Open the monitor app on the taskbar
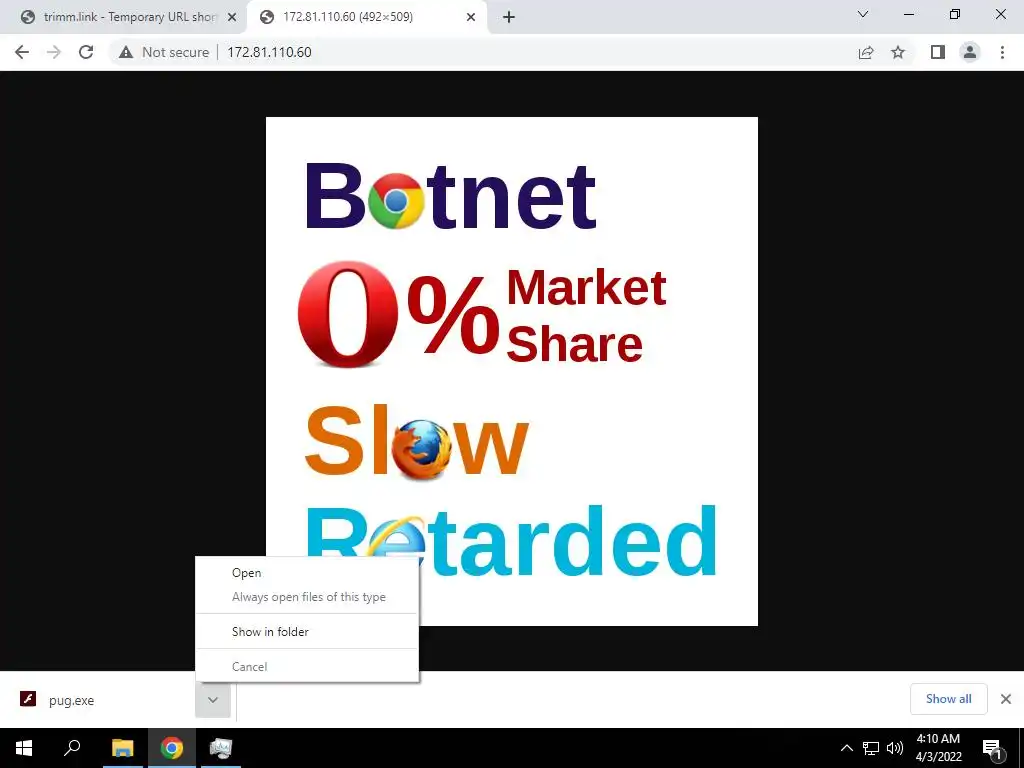Image resolution: width=1024 pixels, height=768 pixels. click(221, 748)
